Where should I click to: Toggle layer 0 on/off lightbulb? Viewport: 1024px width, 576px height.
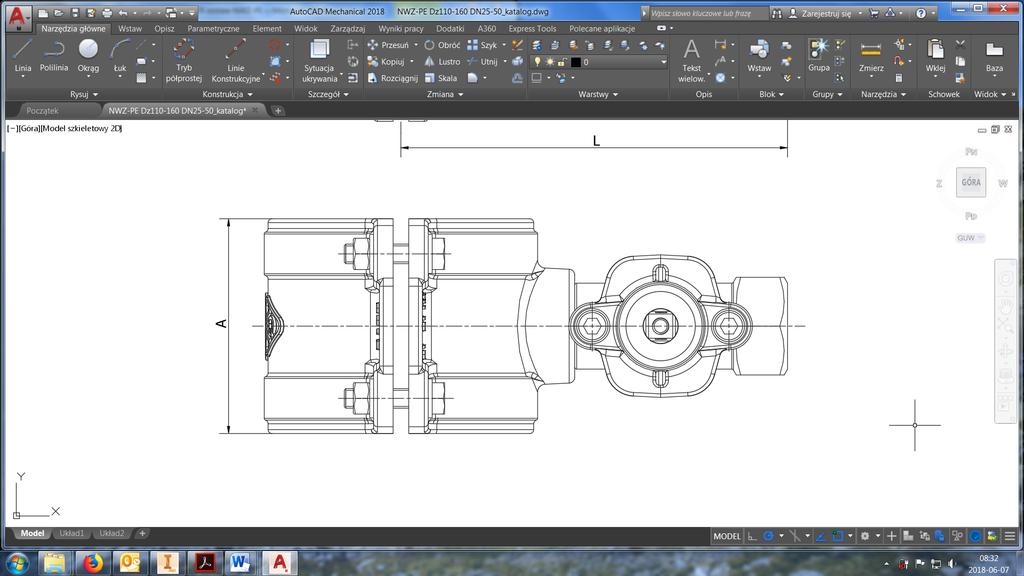[537, 62]
